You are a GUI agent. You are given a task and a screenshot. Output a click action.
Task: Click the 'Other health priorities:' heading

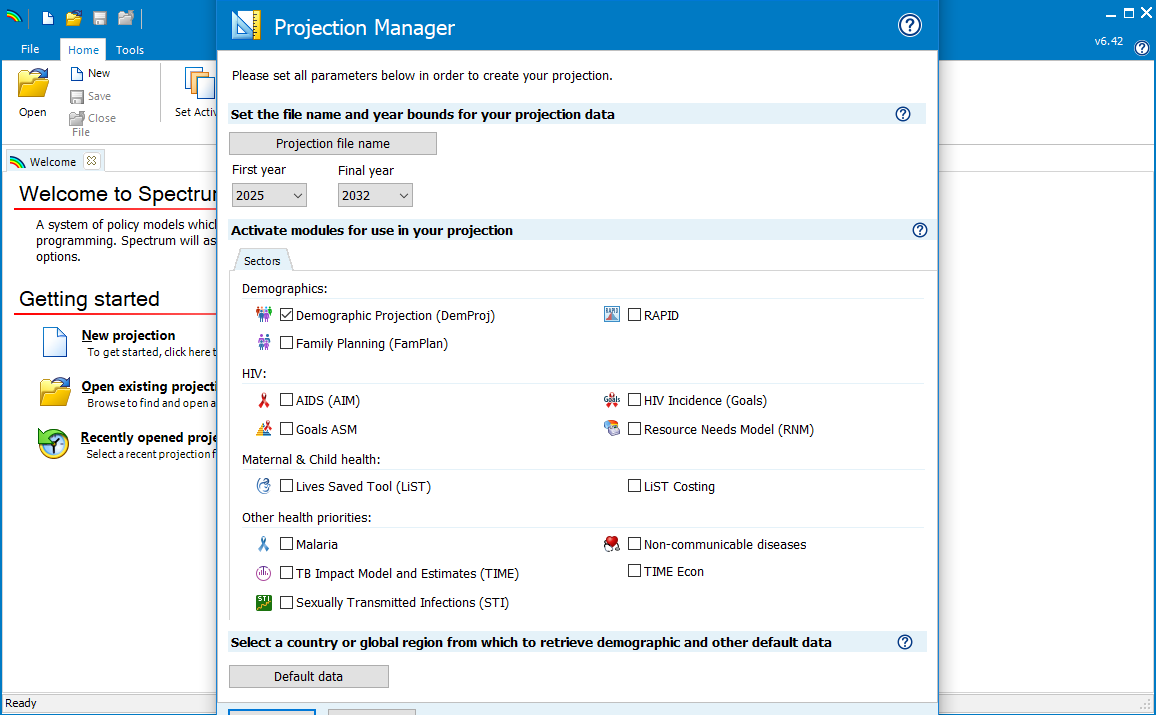click(307, 517)
